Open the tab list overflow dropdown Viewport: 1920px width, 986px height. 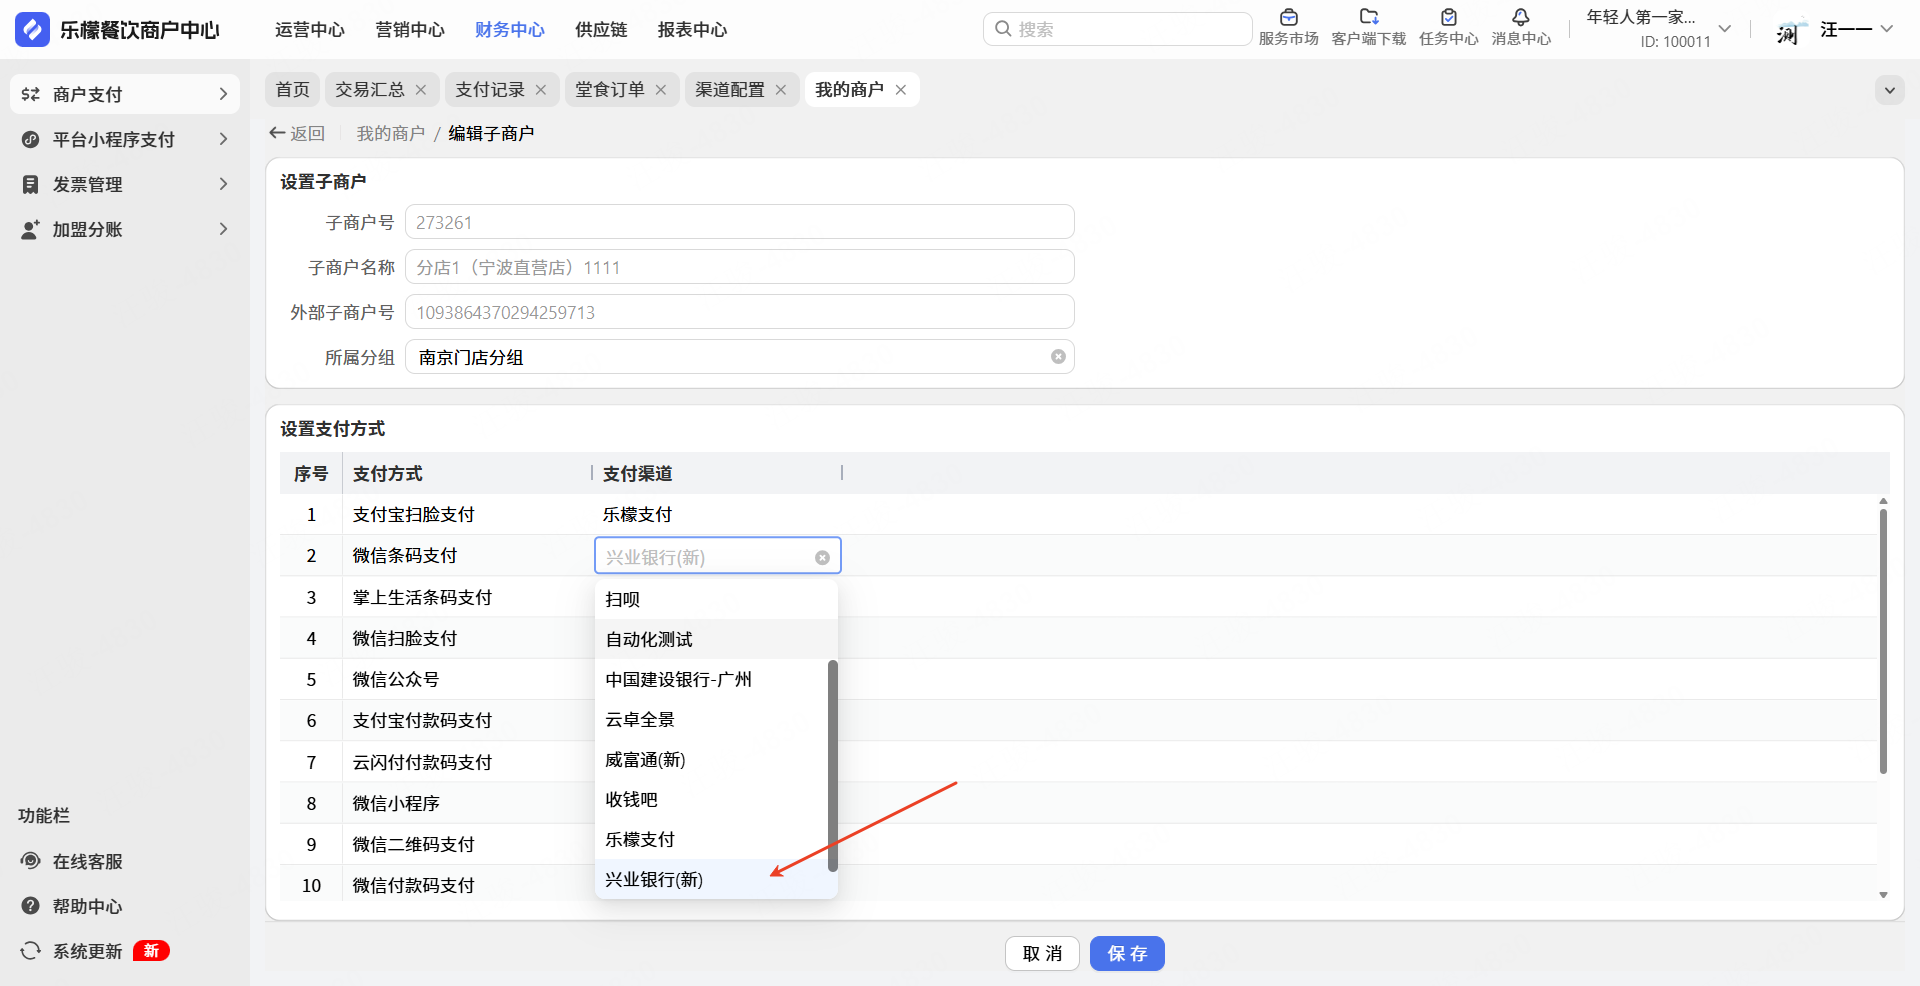pyautogui.click(x=1889, y=90)
